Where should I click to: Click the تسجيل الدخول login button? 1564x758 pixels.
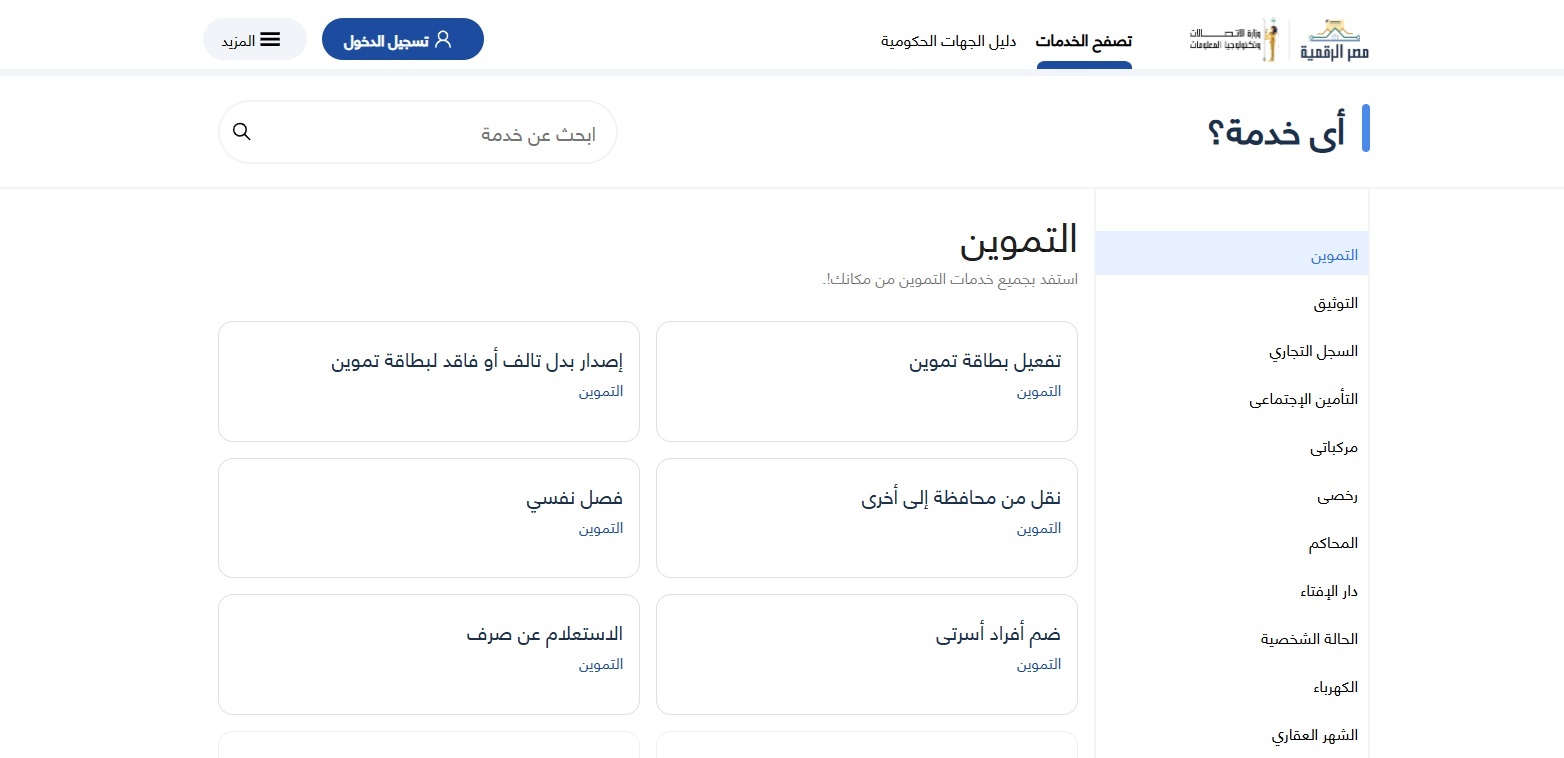pyautogui.click(x=403, y=39)
